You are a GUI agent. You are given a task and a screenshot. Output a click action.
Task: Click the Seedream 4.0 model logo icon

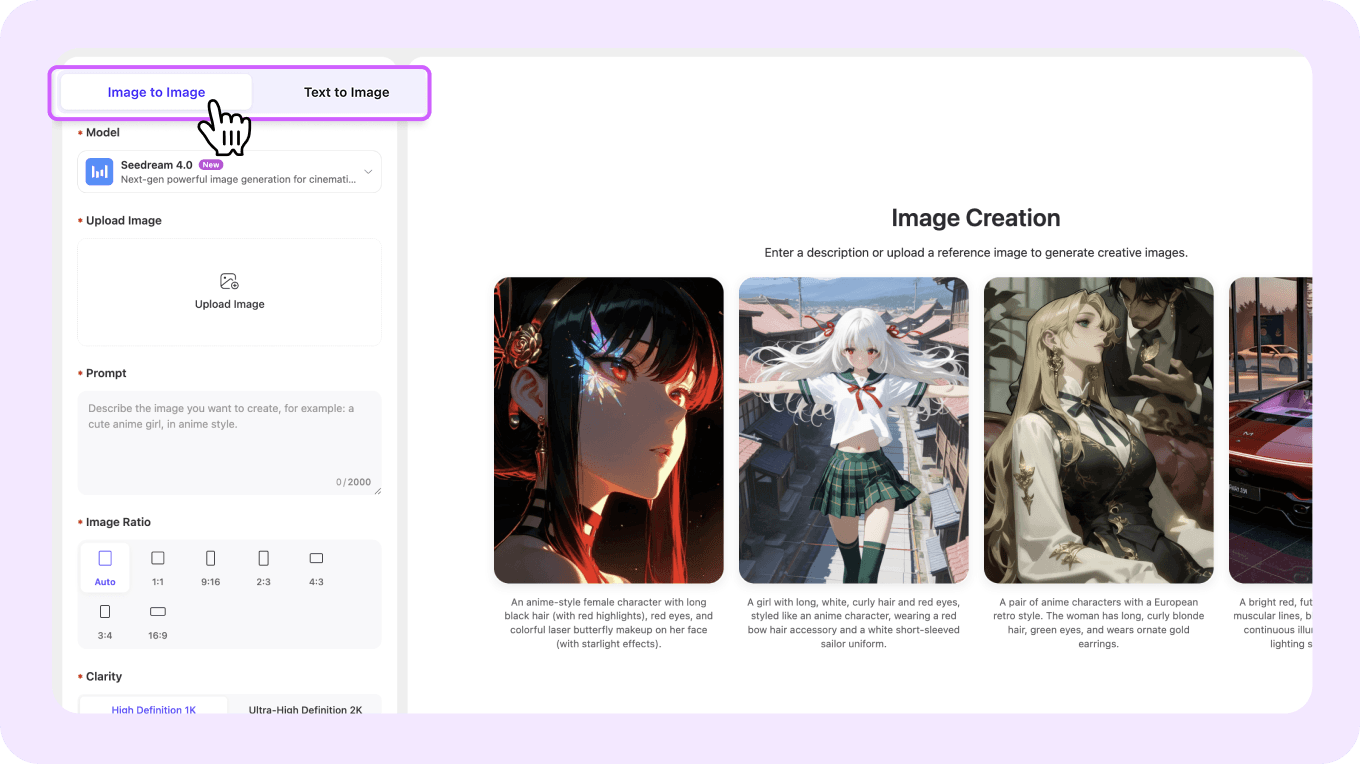pyautogui.click(x=99, y=172)
